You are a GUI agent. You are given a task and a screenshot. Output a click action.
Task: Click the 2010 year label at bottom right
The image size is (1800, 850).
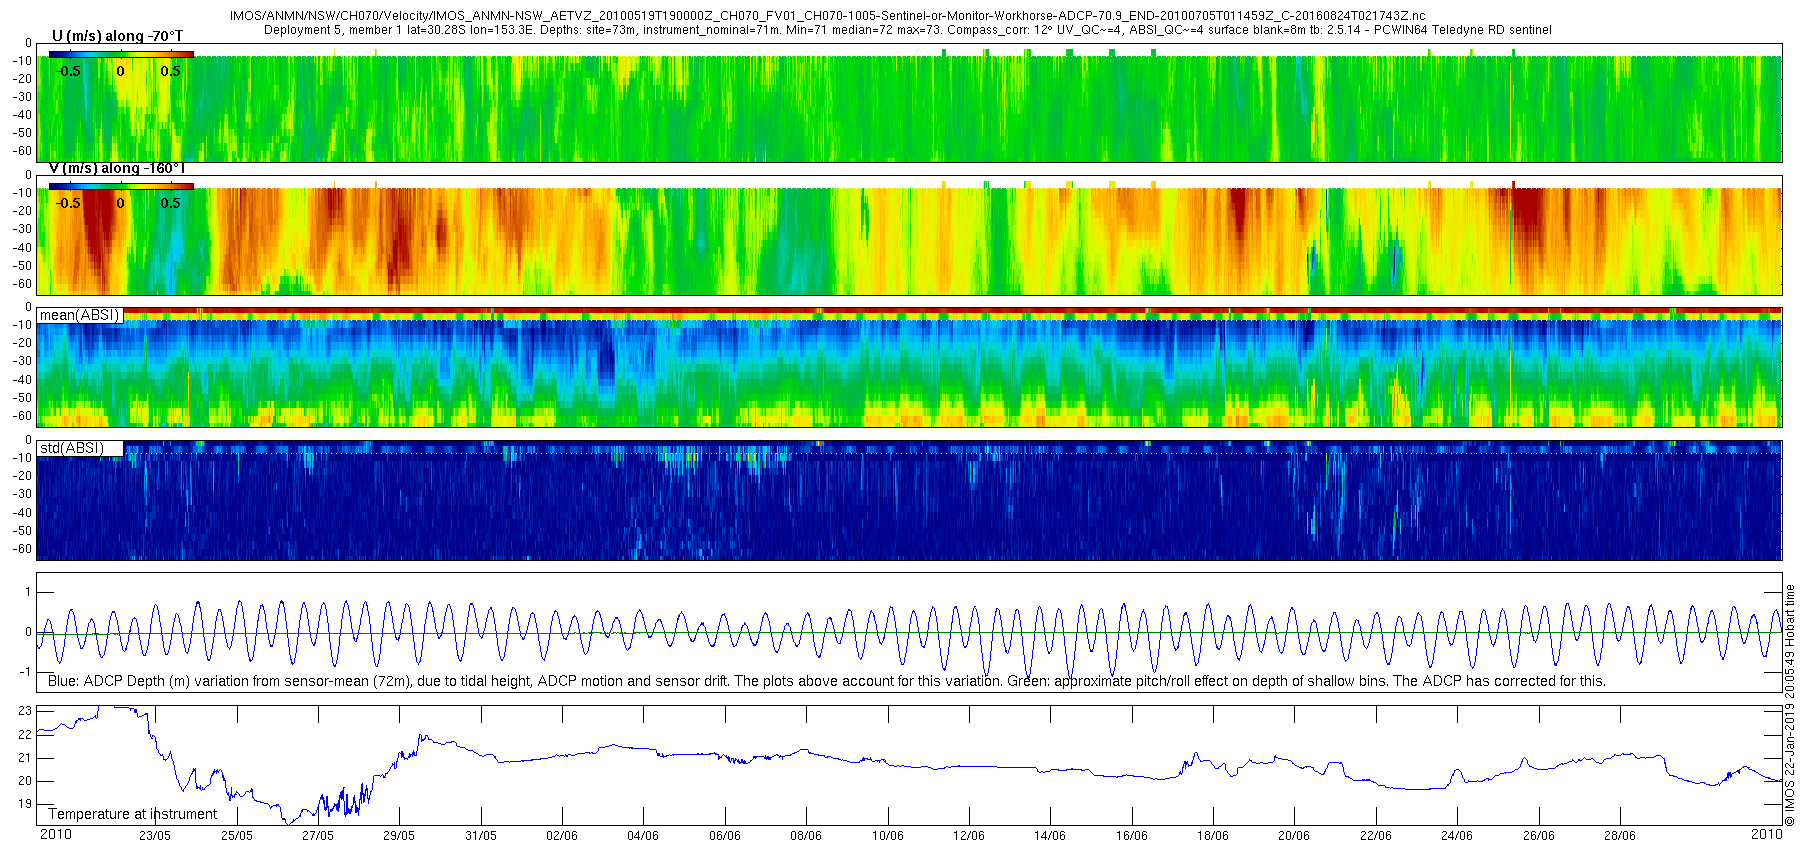[x=1767, y=833]
